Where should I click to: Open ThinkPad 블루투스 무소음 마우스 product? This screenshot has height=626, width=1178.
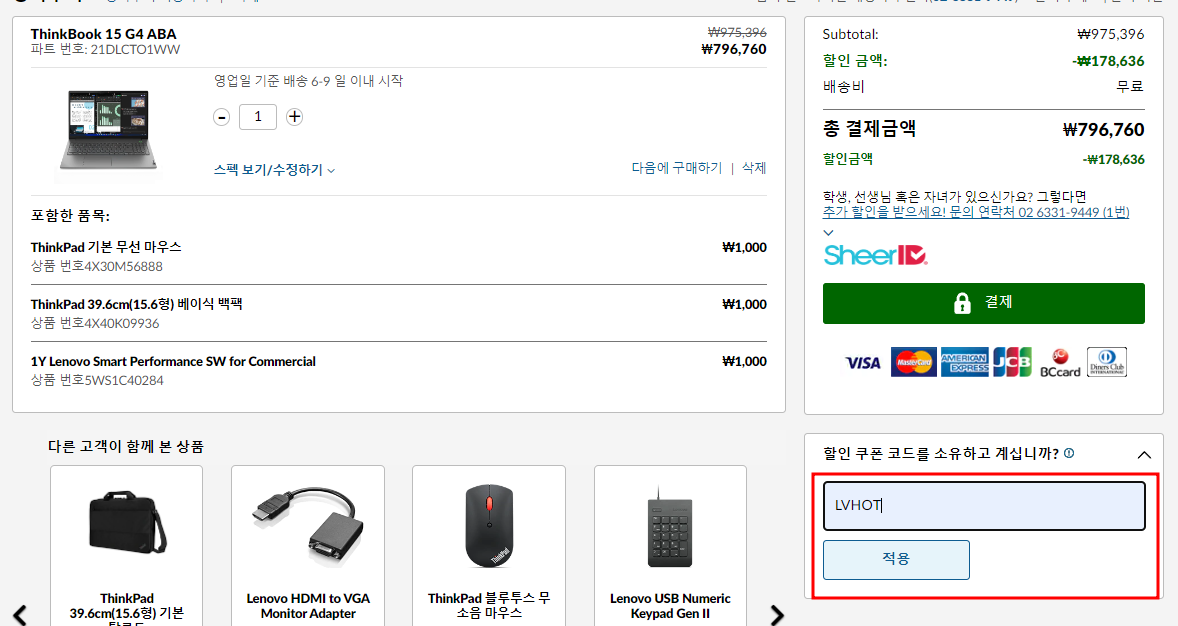pos(489,546)
